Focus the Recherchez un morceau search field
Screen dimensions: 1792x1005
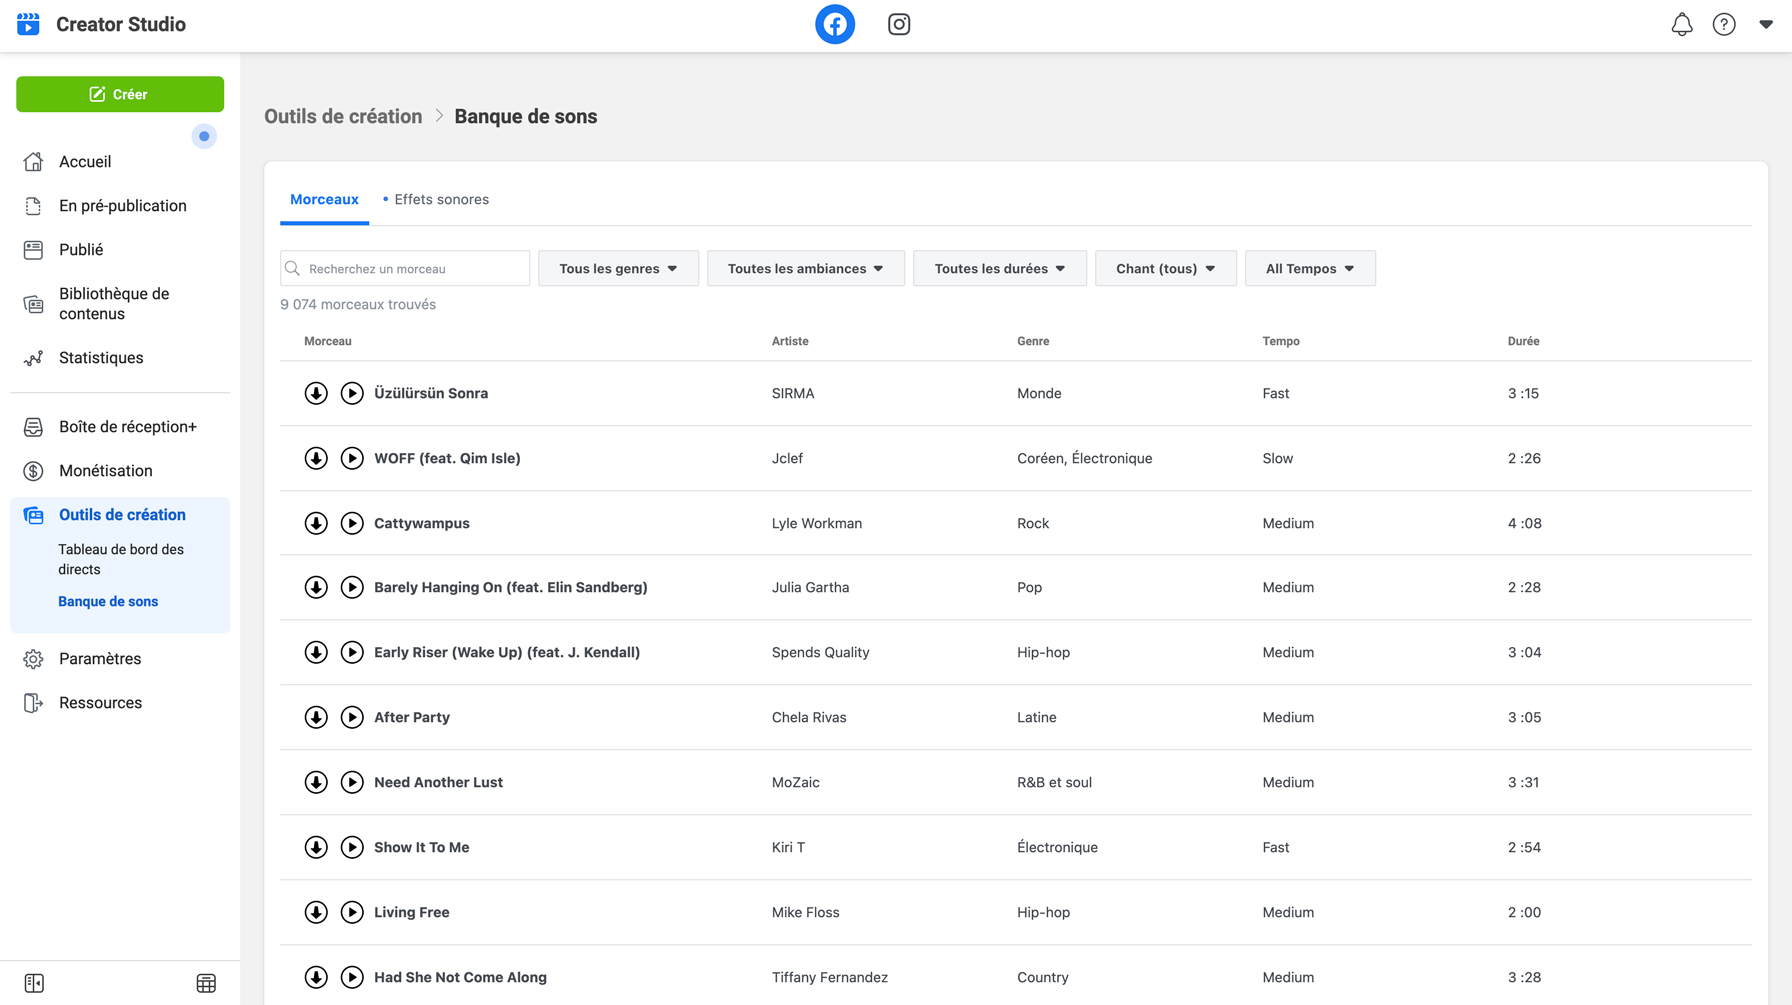click(x=405, y=268)
